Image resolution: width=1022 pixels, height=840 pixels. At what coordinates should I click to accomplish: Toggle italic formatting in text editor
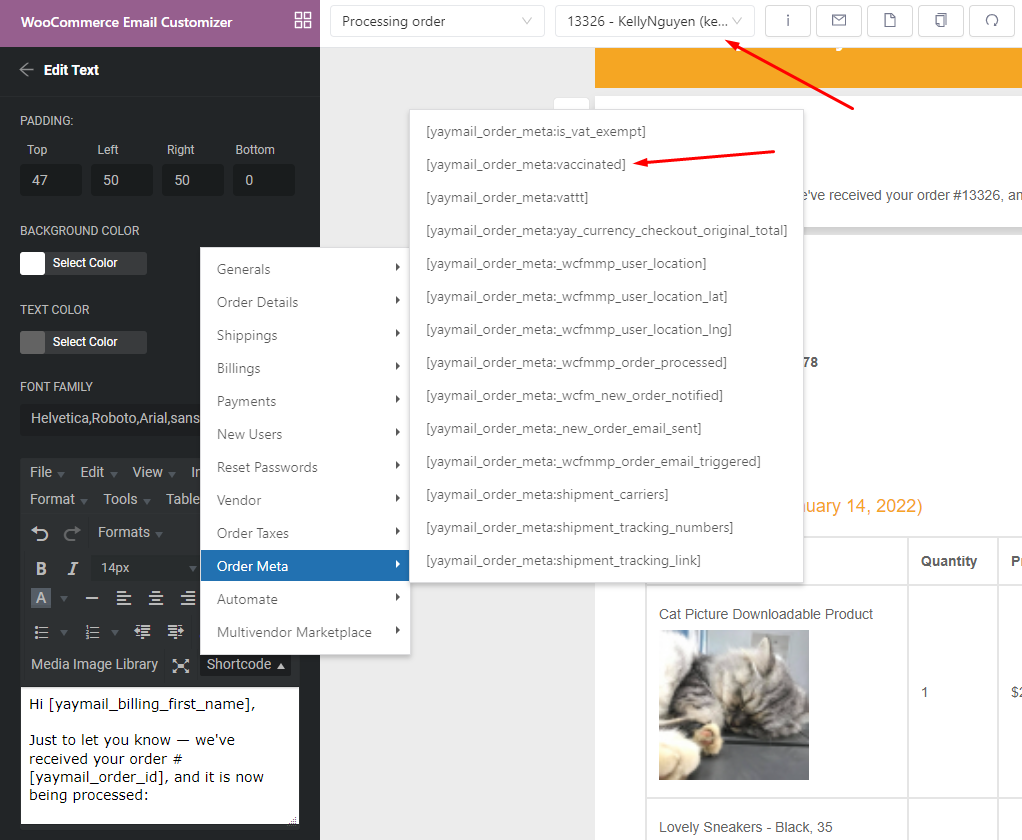tap(72, 568)
